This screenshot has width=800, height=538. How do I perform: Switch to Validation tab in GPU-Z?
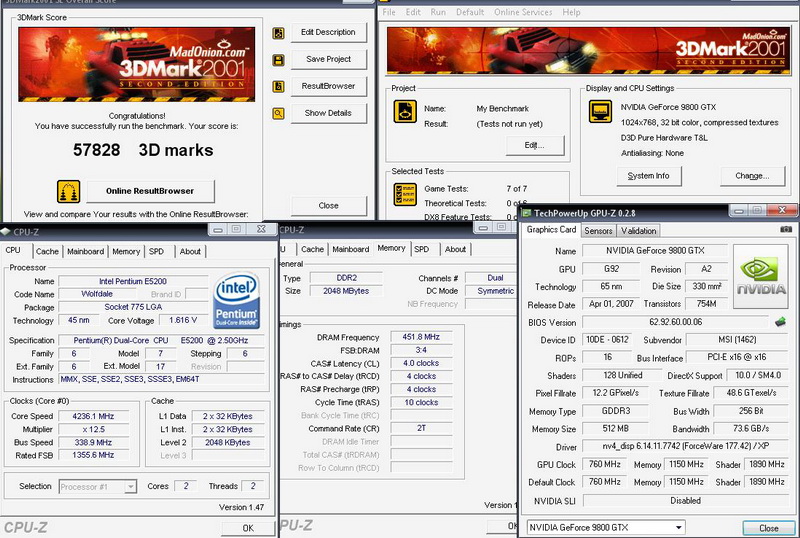638,231
